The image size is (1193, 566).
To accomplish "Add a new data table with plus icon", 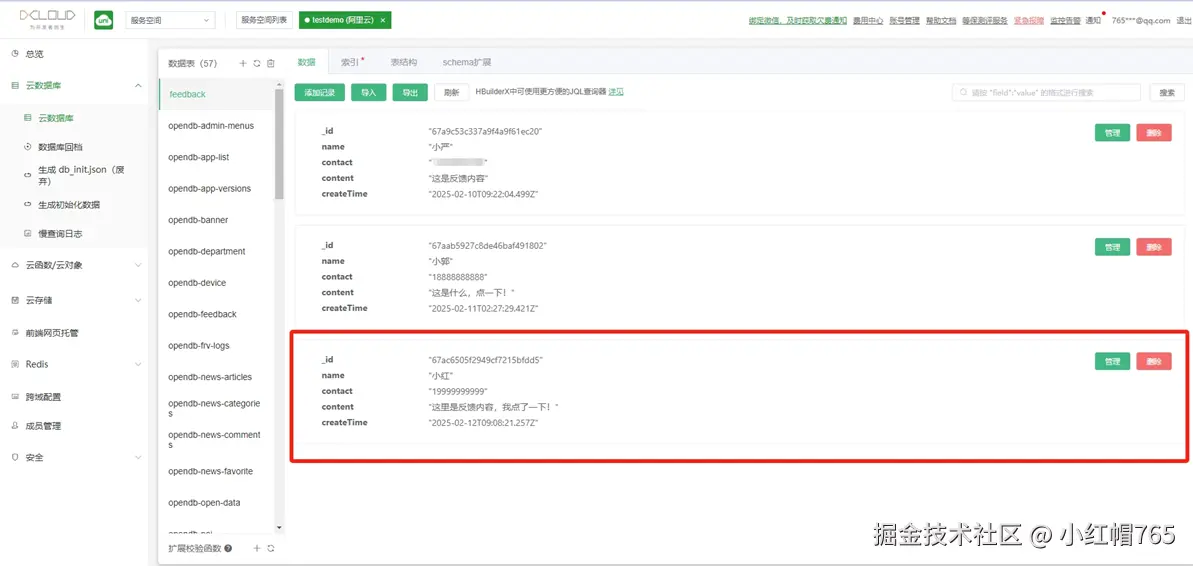I will pos(243,63).
